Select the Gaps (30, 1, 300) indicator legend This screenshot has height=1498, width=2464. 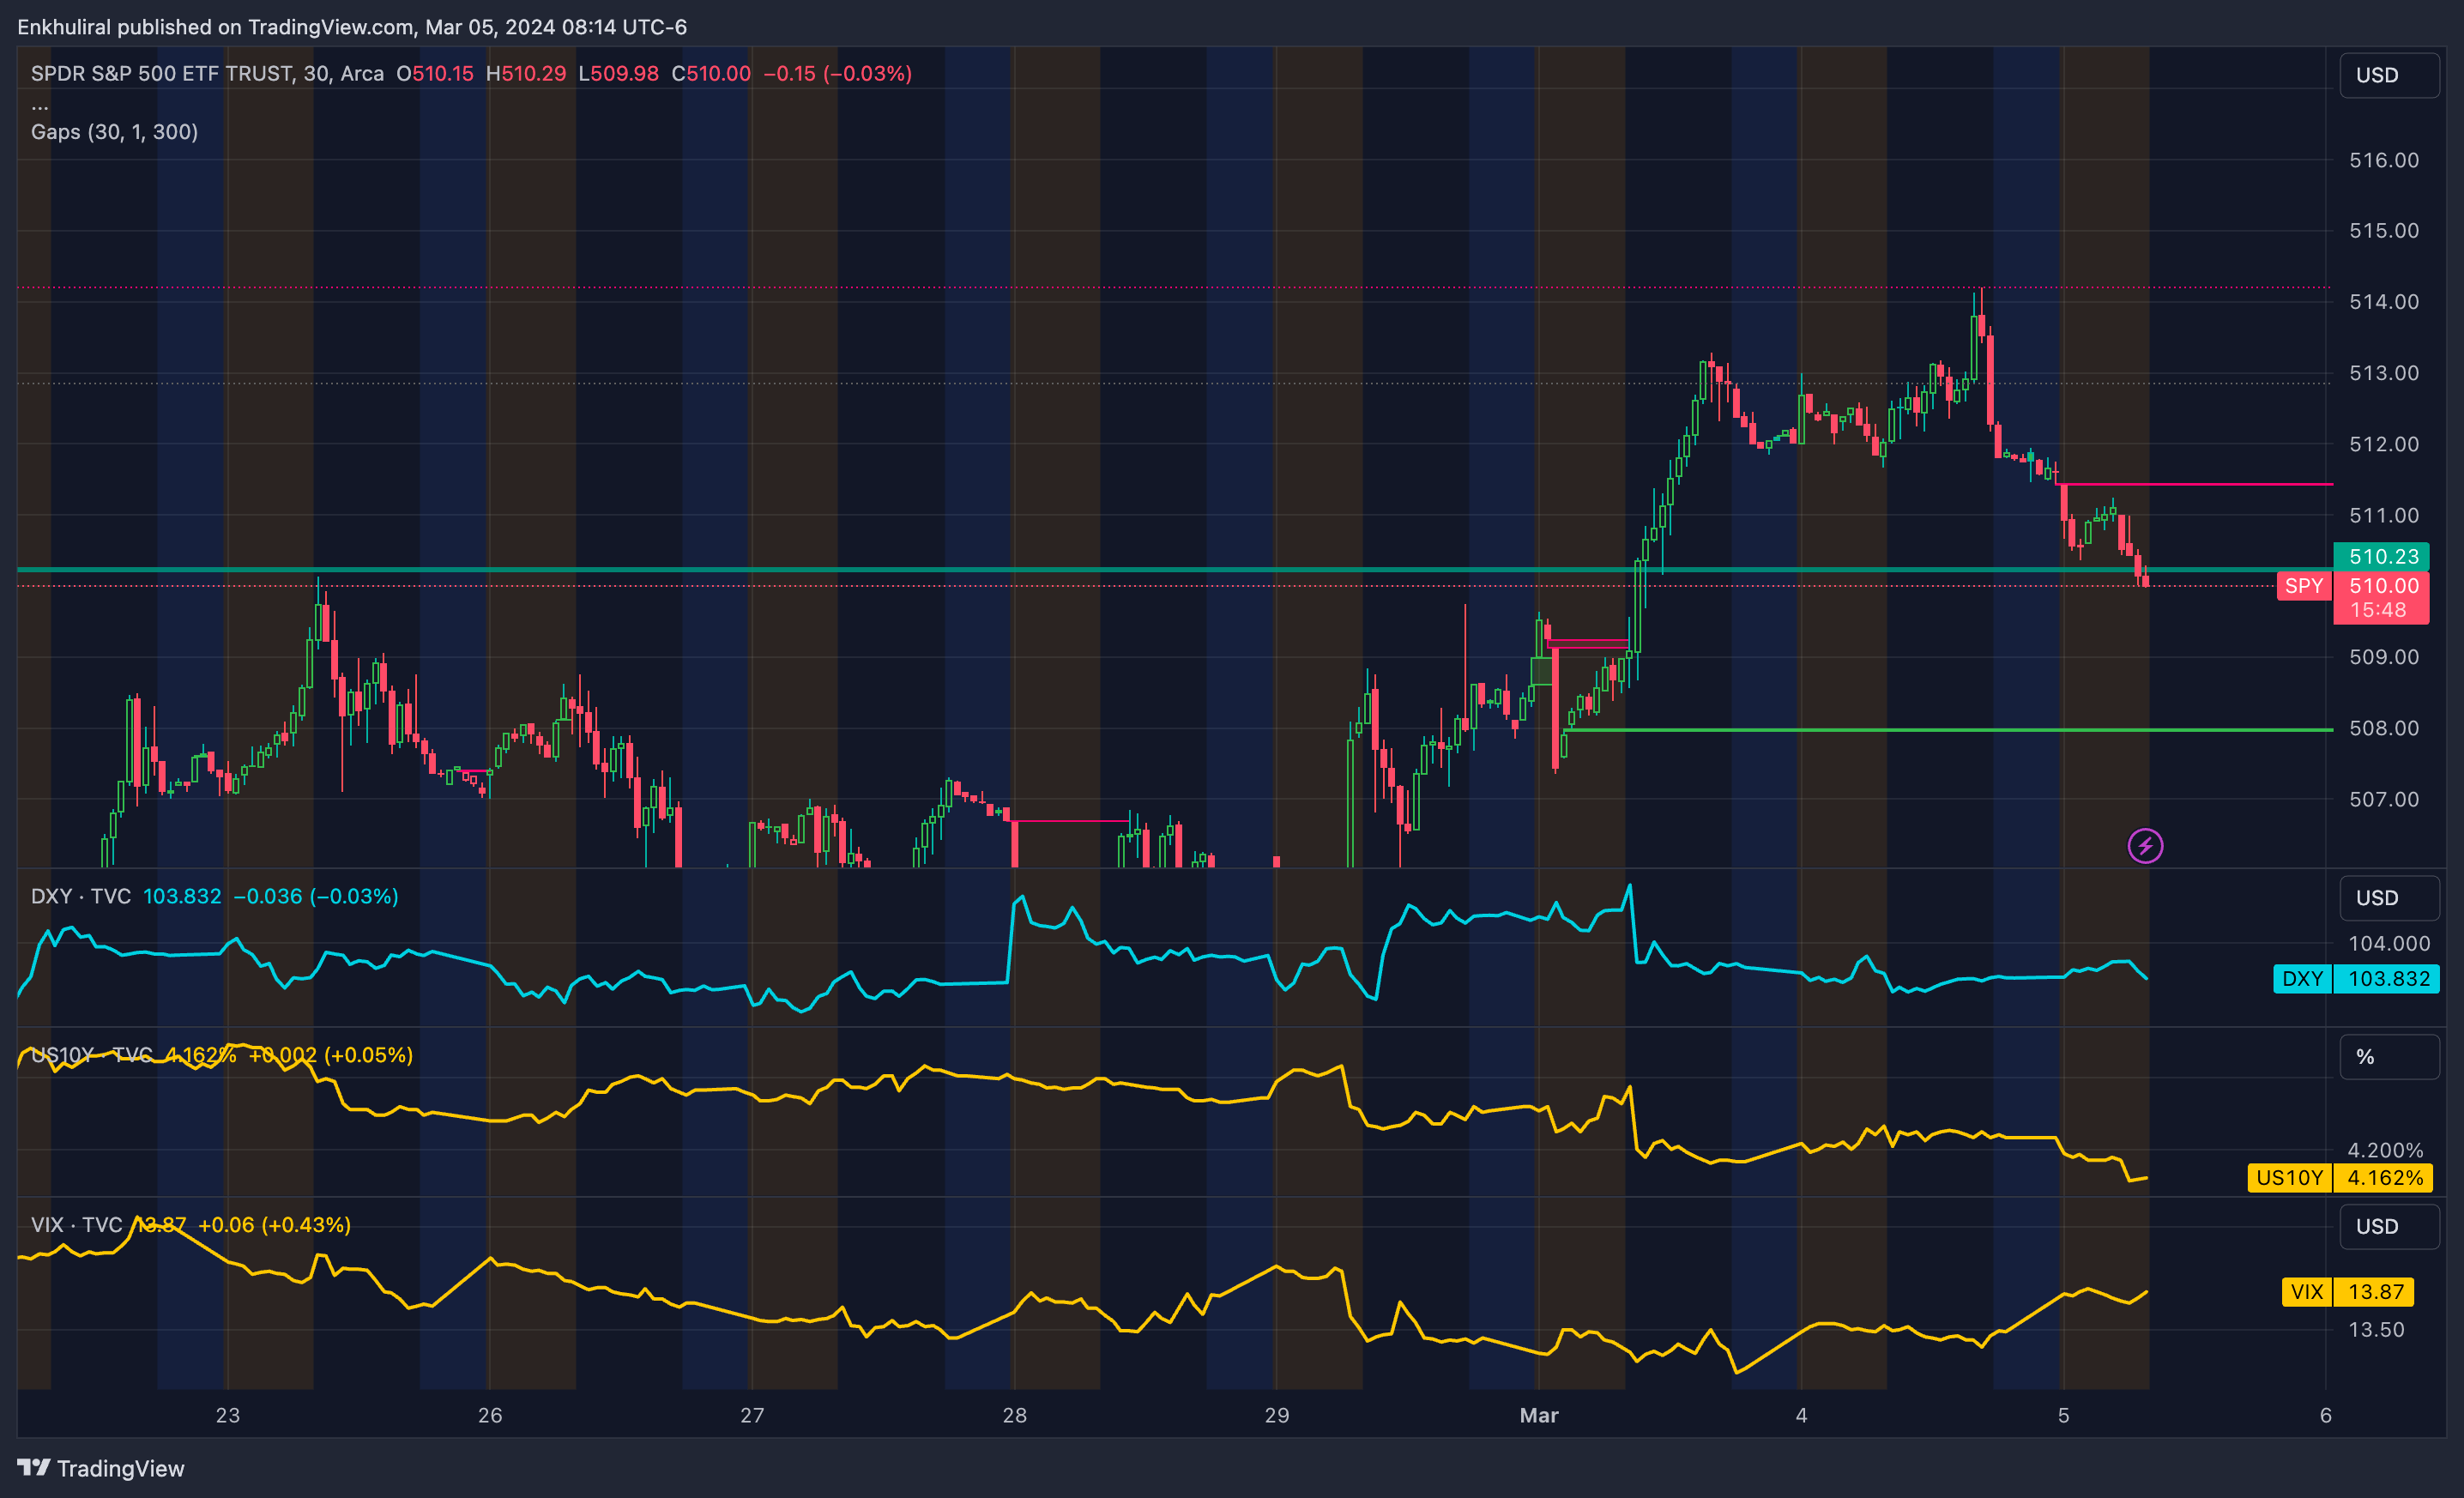coord(114,132)
